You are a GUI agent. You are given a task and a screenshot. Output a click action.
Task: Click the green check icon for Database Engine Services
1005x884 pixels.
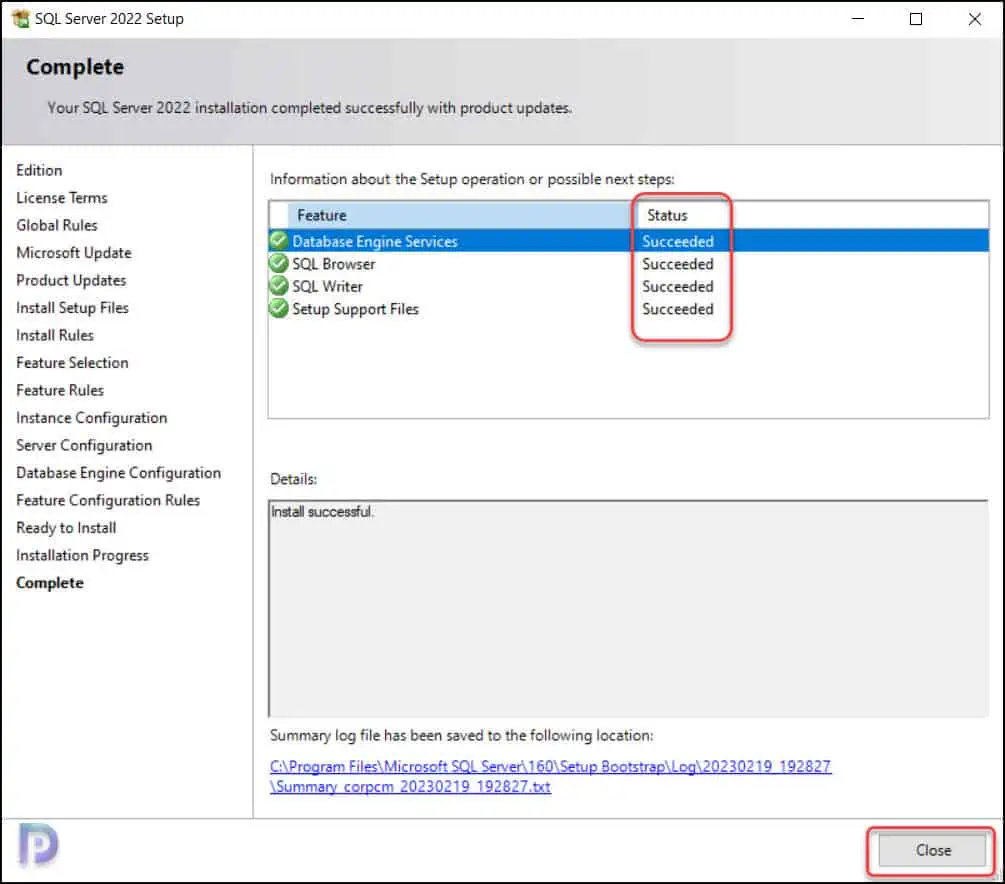pos(279,240)
